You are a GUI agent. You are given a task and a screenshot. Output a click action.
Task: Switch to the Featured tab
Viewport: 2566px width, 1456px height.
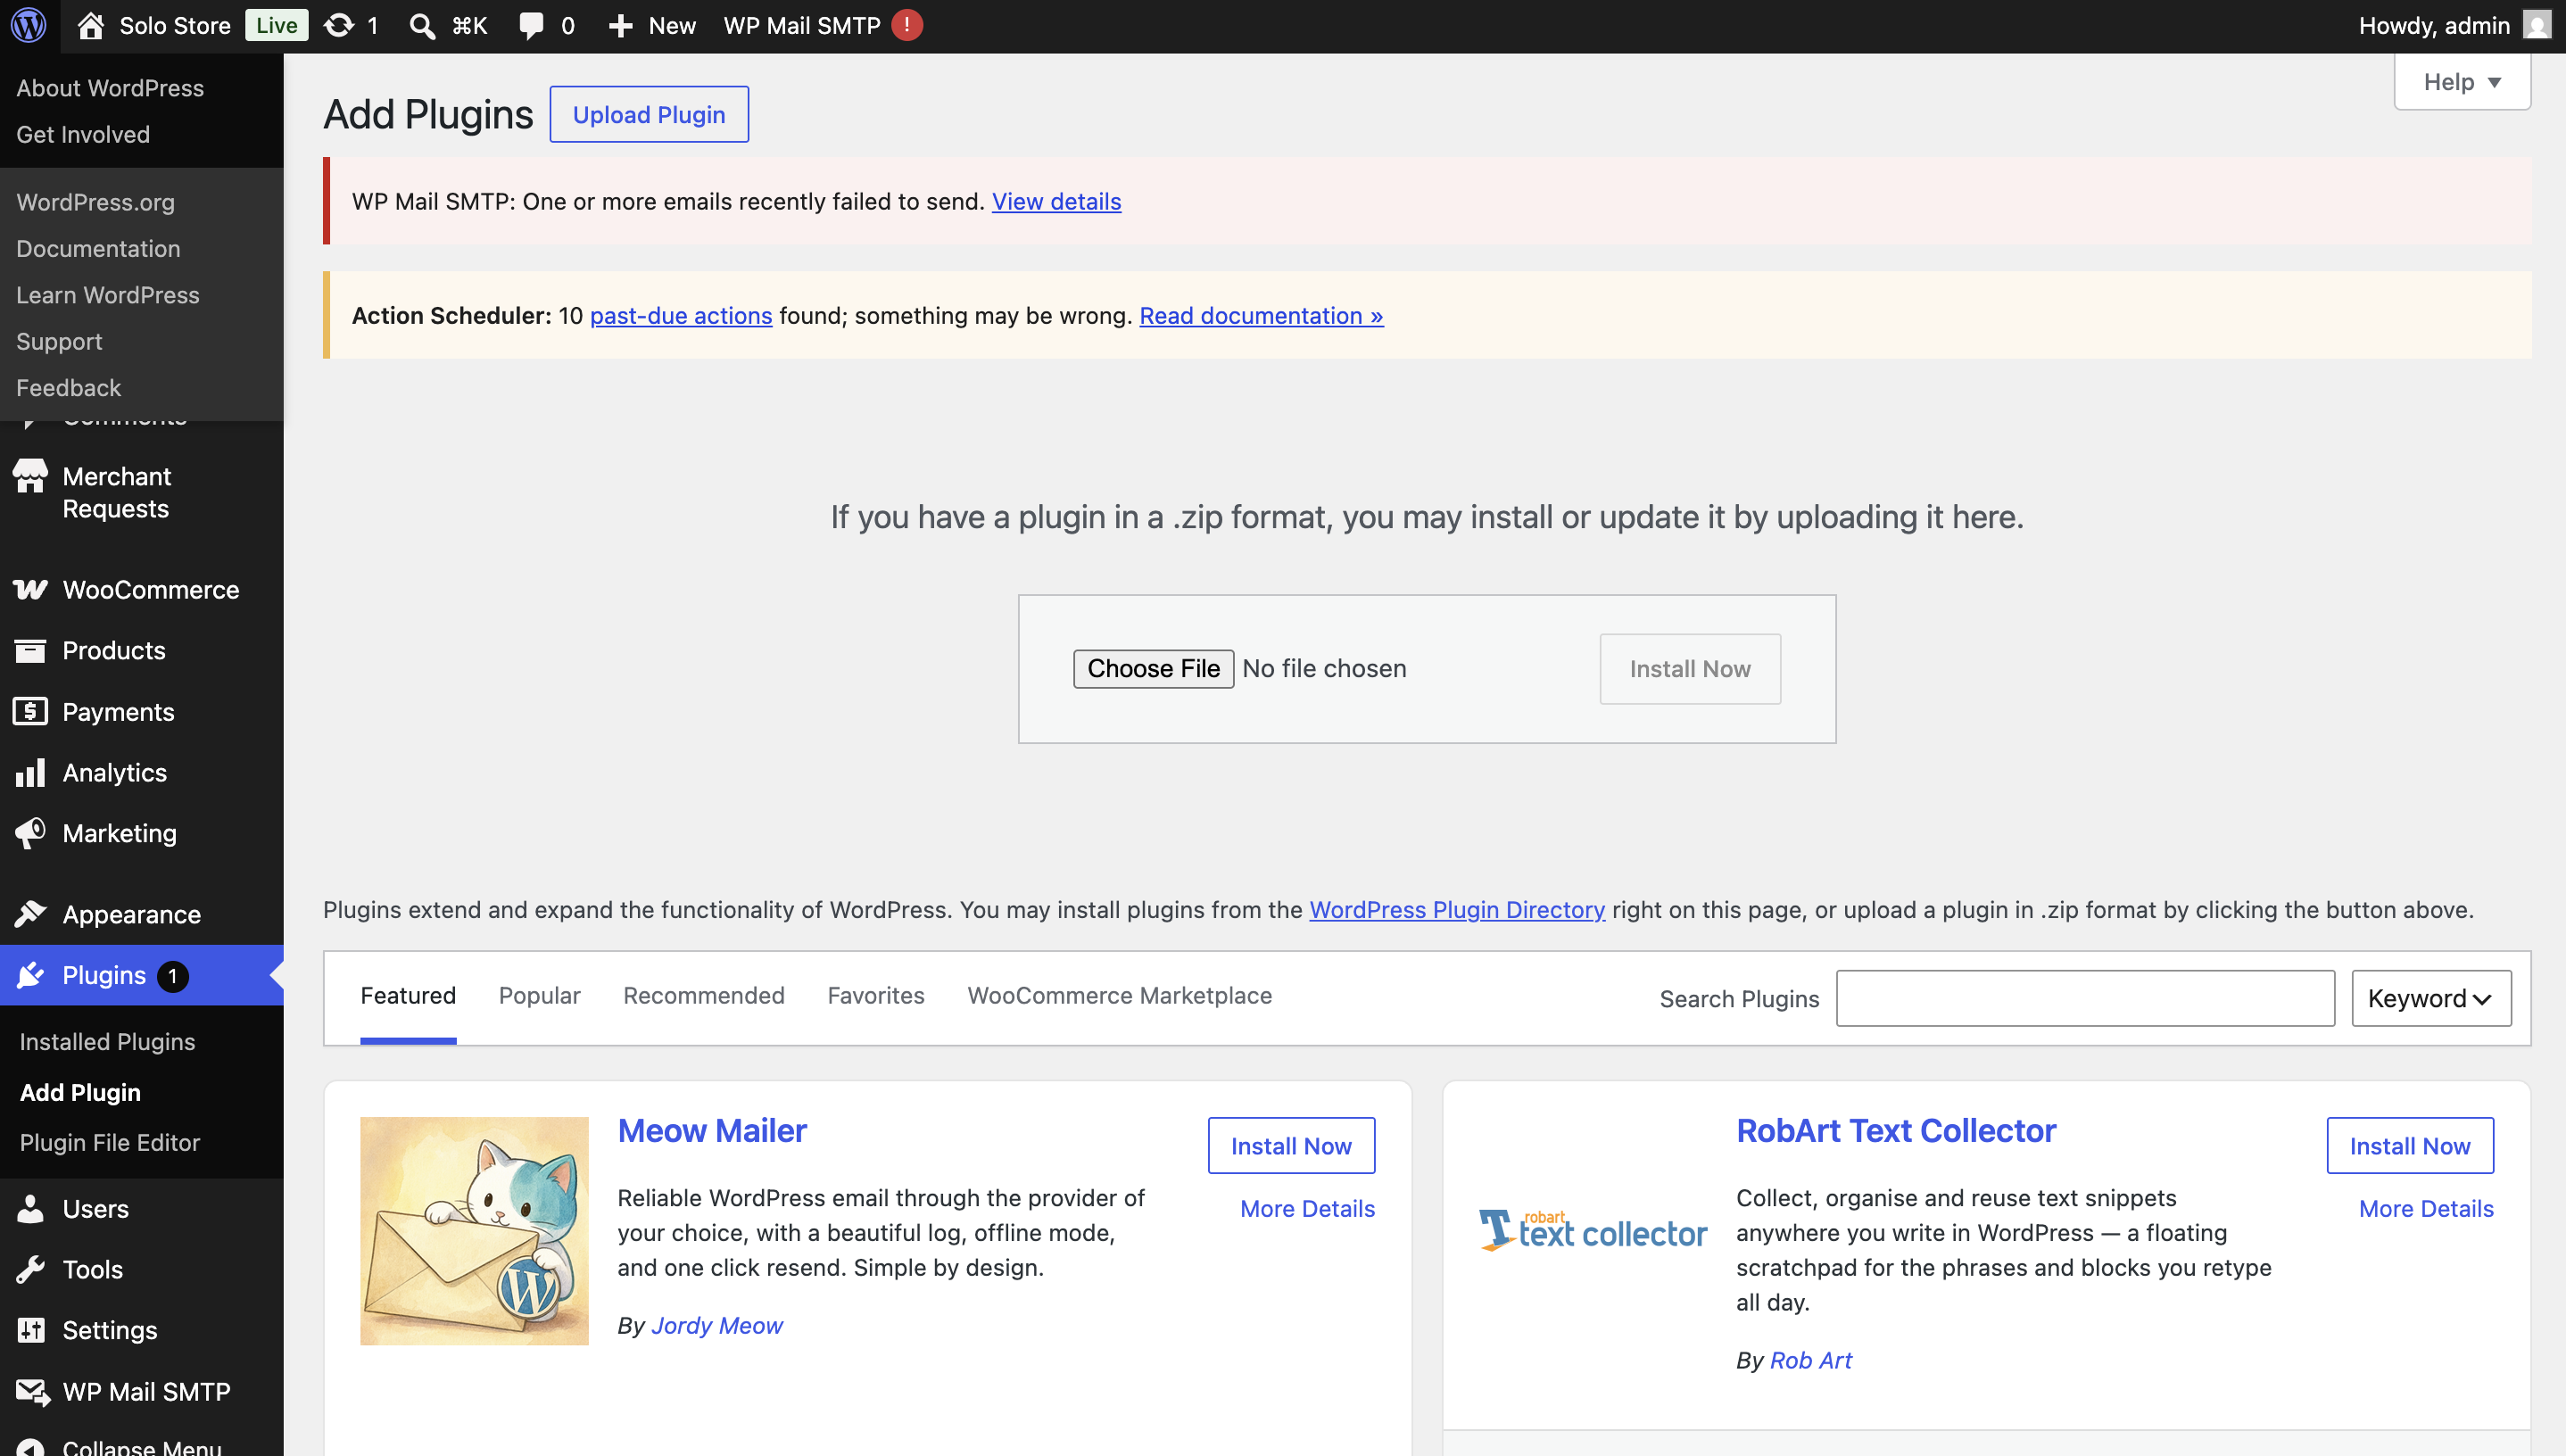pos(408,996)
